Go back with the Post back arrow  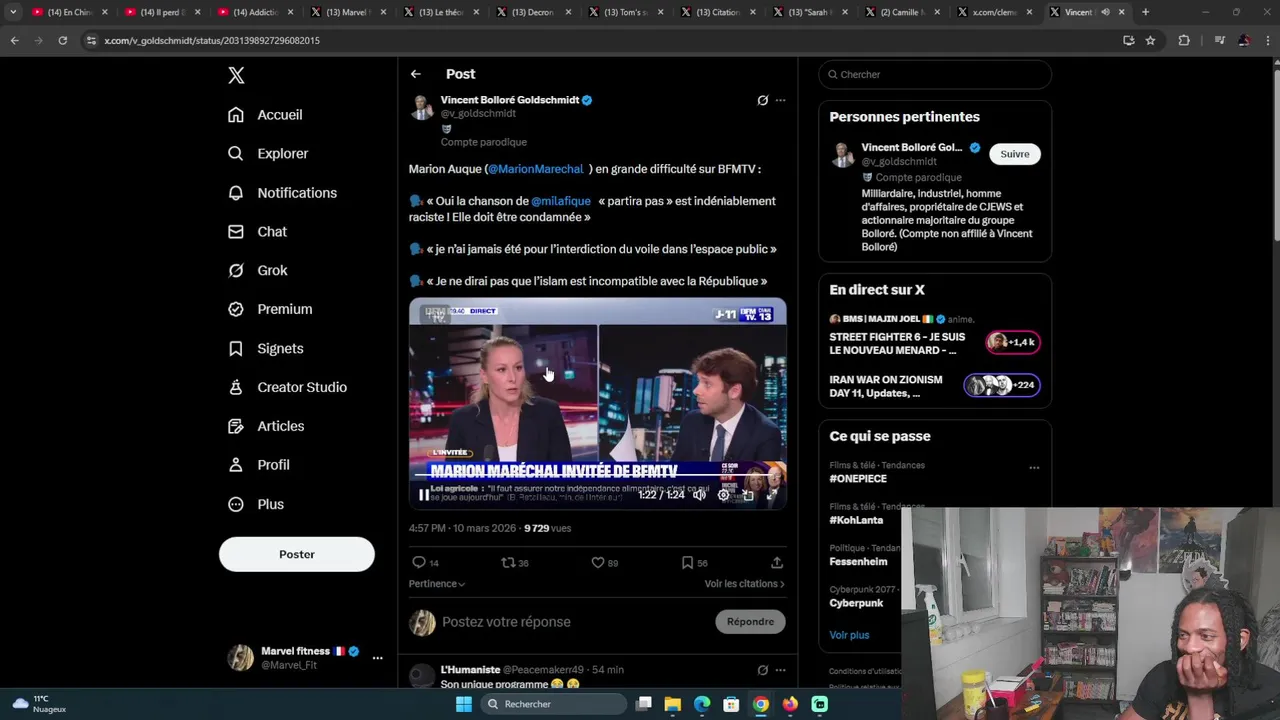(416, 74)
